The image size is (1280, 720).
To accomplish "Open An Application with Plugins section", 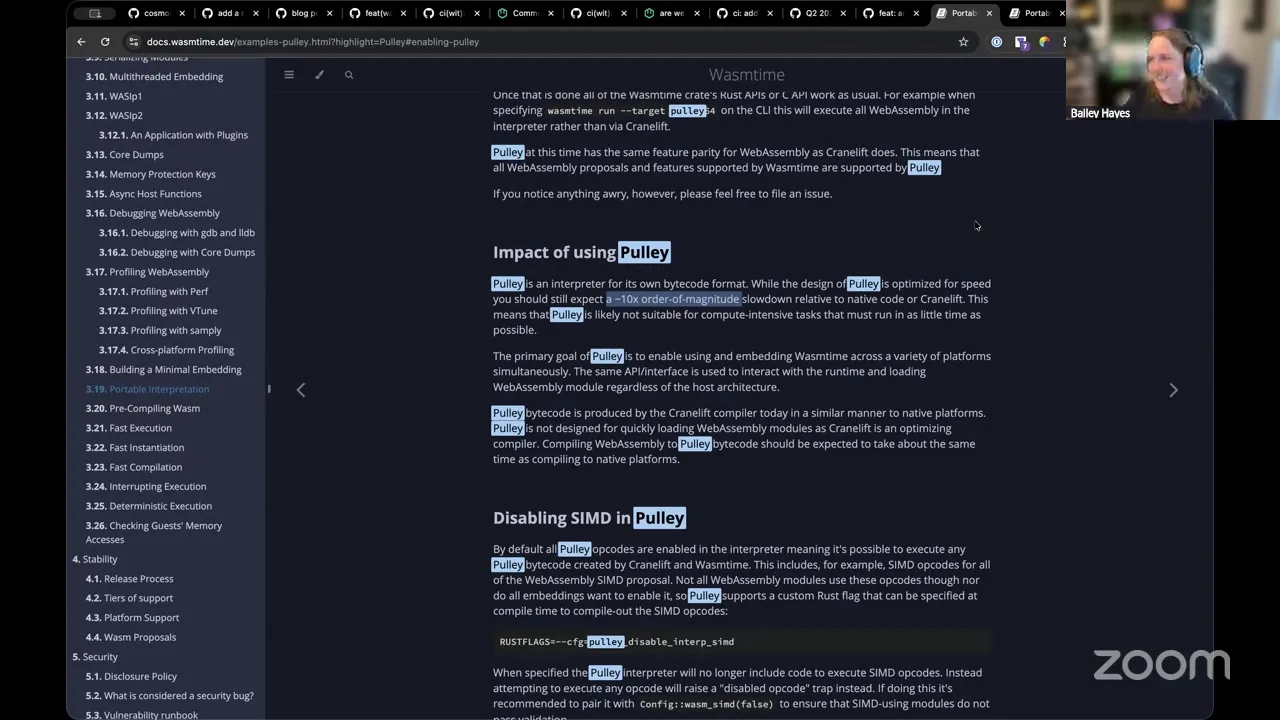I will tap(173, 135).
